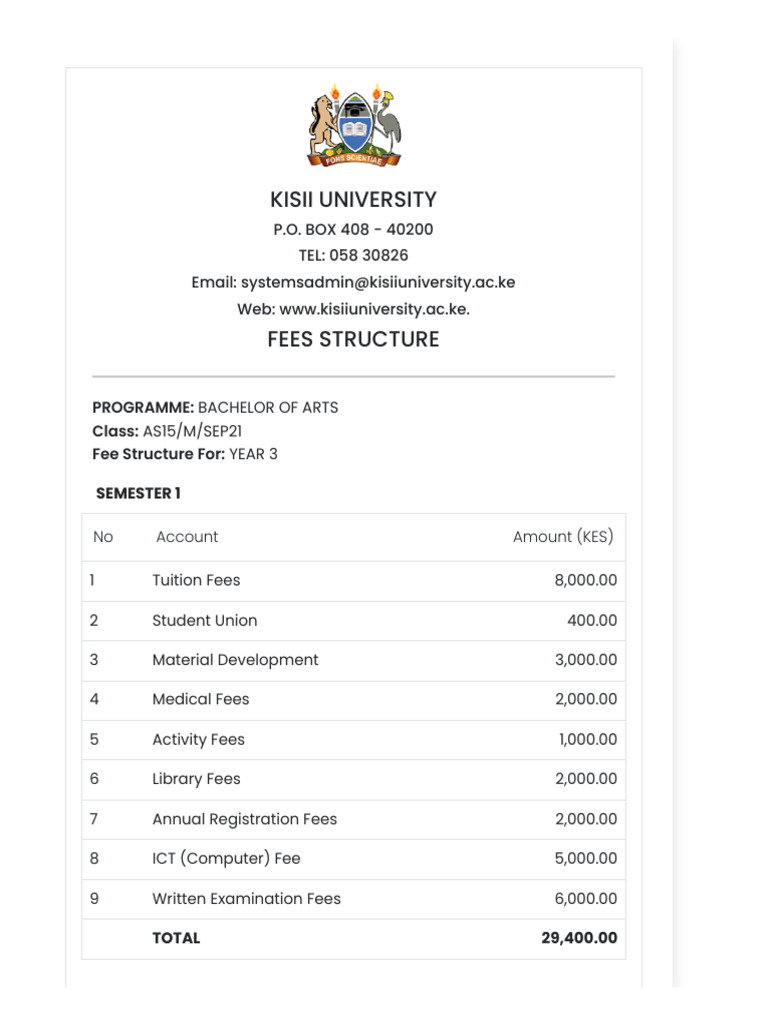Select the KISII UNIVERSITY heading
Image resolution: width=768 pixels, height=1024 pixels.
click(x=353, y=199)
